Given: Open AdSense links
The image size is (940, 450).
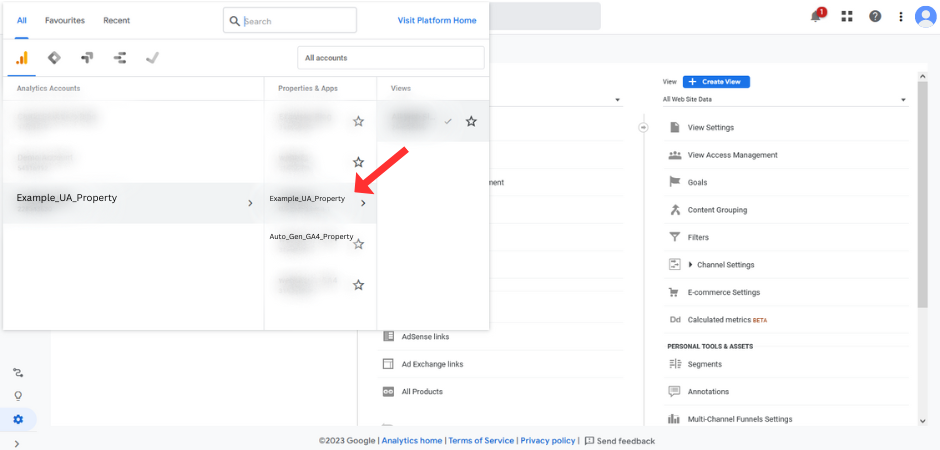Looking at the screenshot, I should coord(425,336).
